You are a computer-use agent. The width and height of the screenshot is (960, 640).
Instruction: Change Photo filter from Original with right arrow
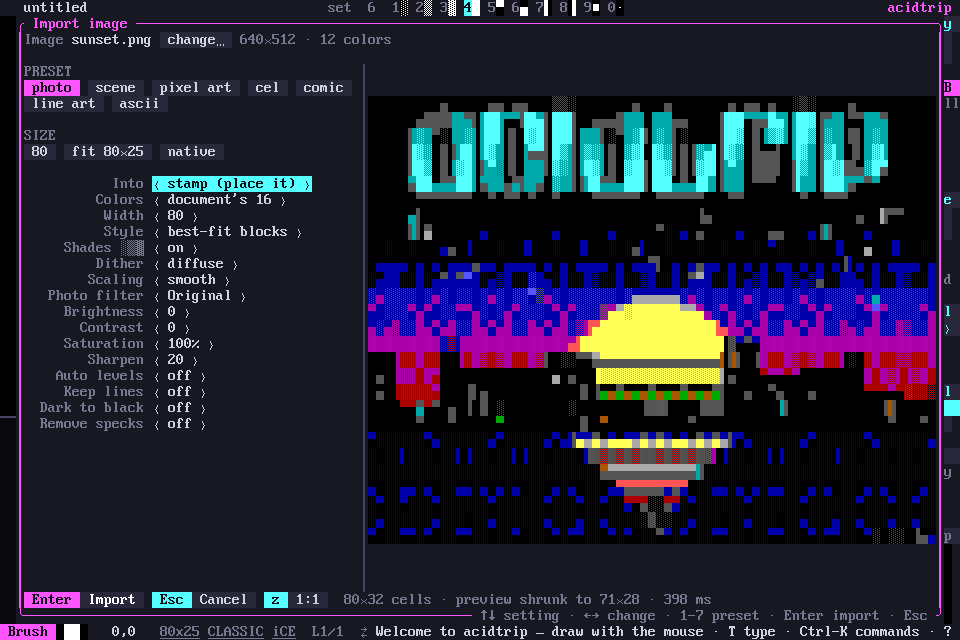pos(243,296)
